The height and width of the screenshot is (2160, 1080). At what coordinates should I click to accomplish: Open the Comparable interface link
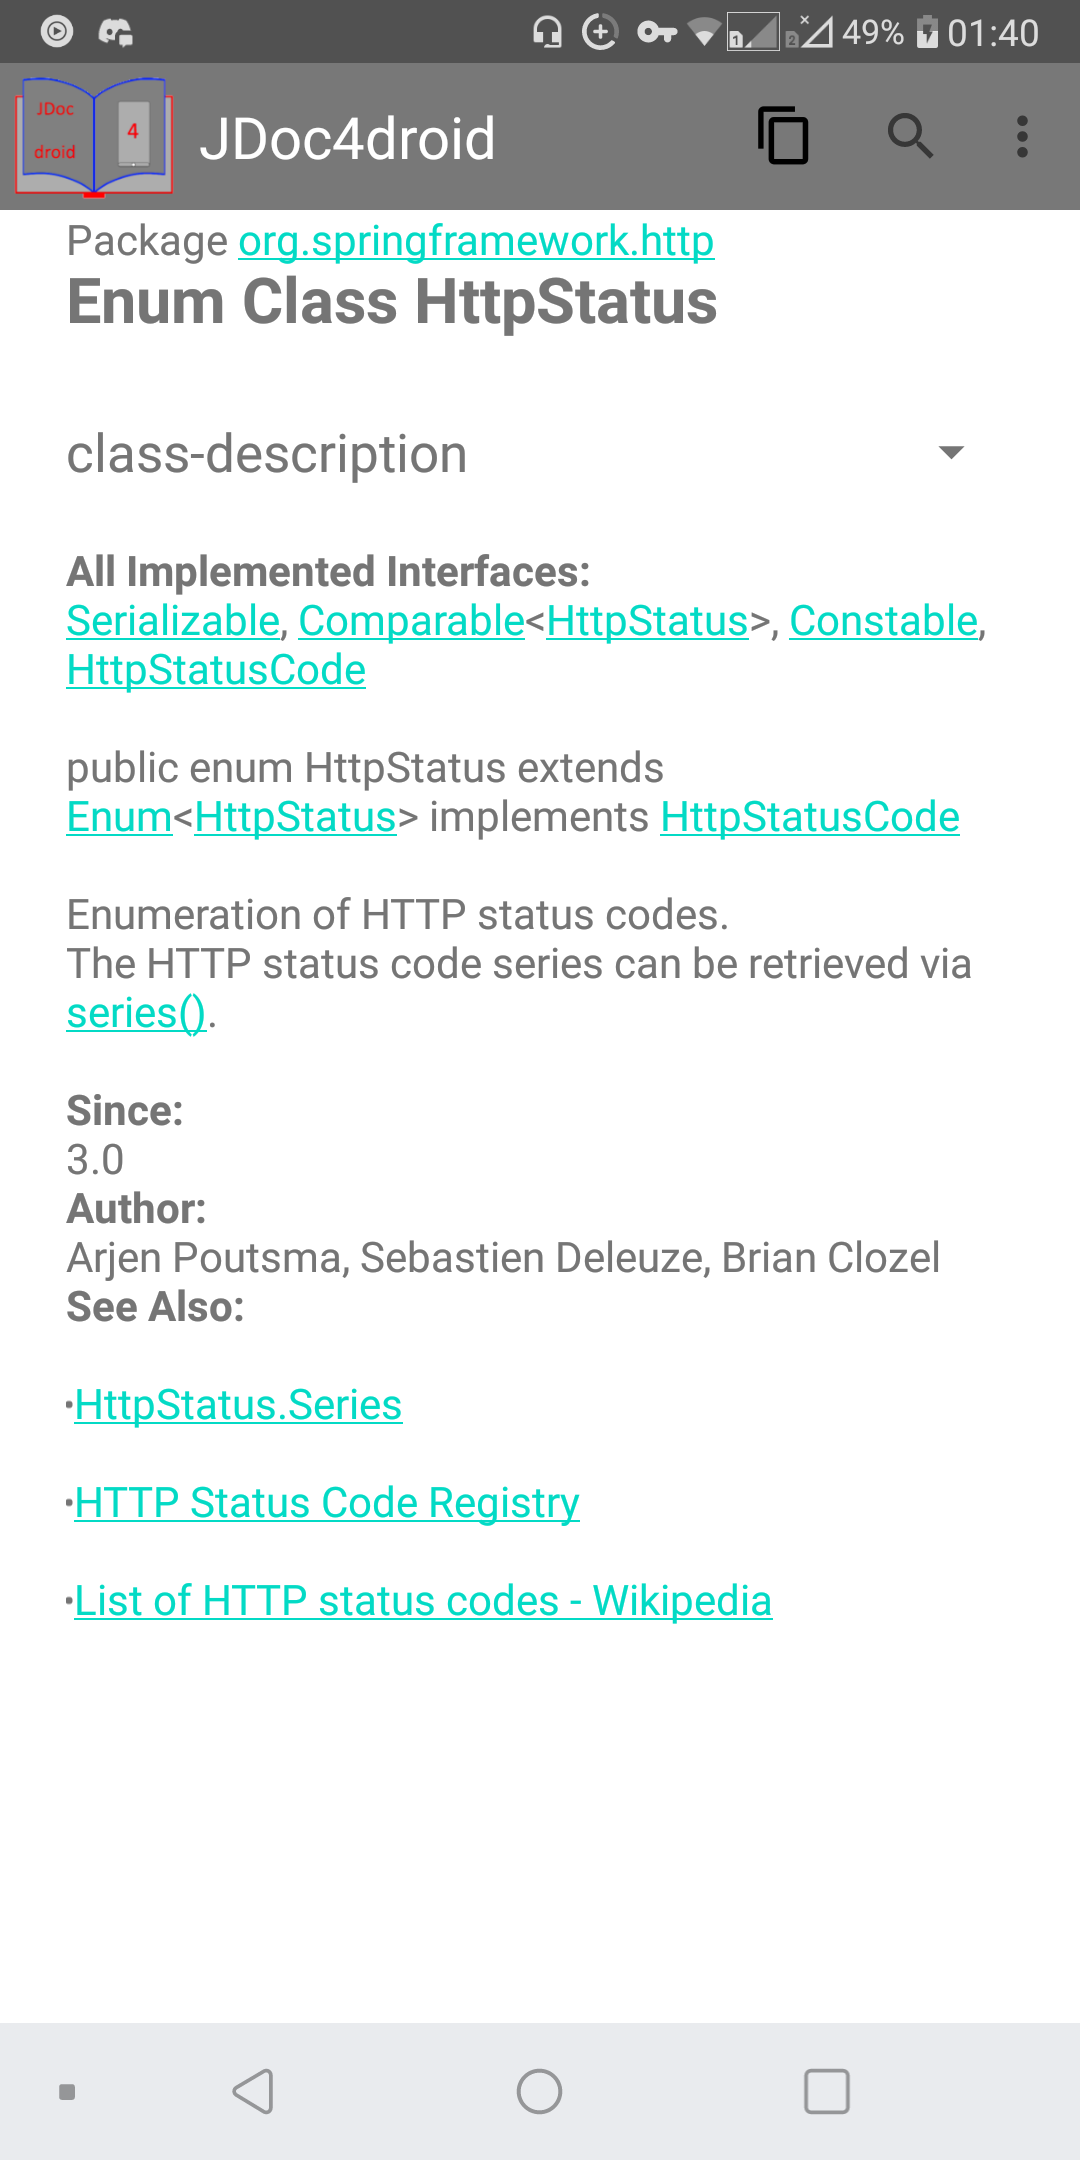tap(411, 621)
